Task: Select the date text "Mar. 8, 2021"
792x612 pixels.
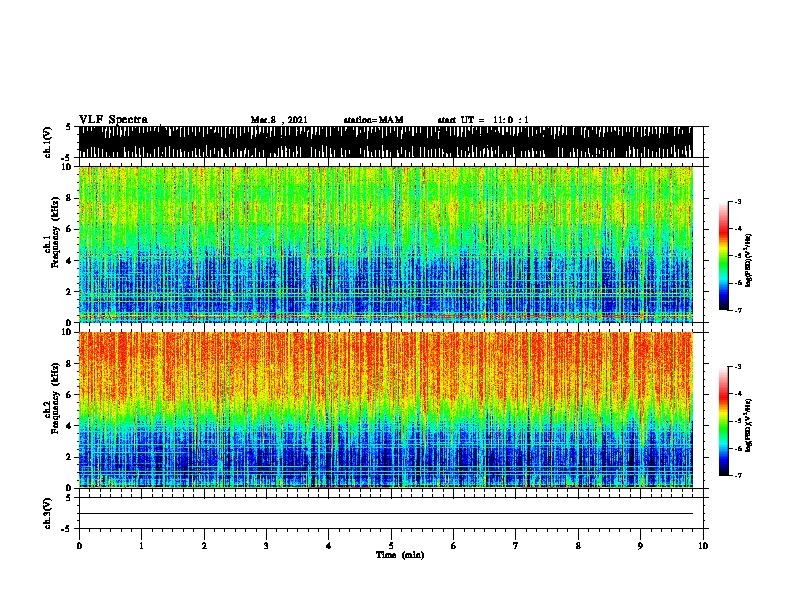Action: click(279, 120)
